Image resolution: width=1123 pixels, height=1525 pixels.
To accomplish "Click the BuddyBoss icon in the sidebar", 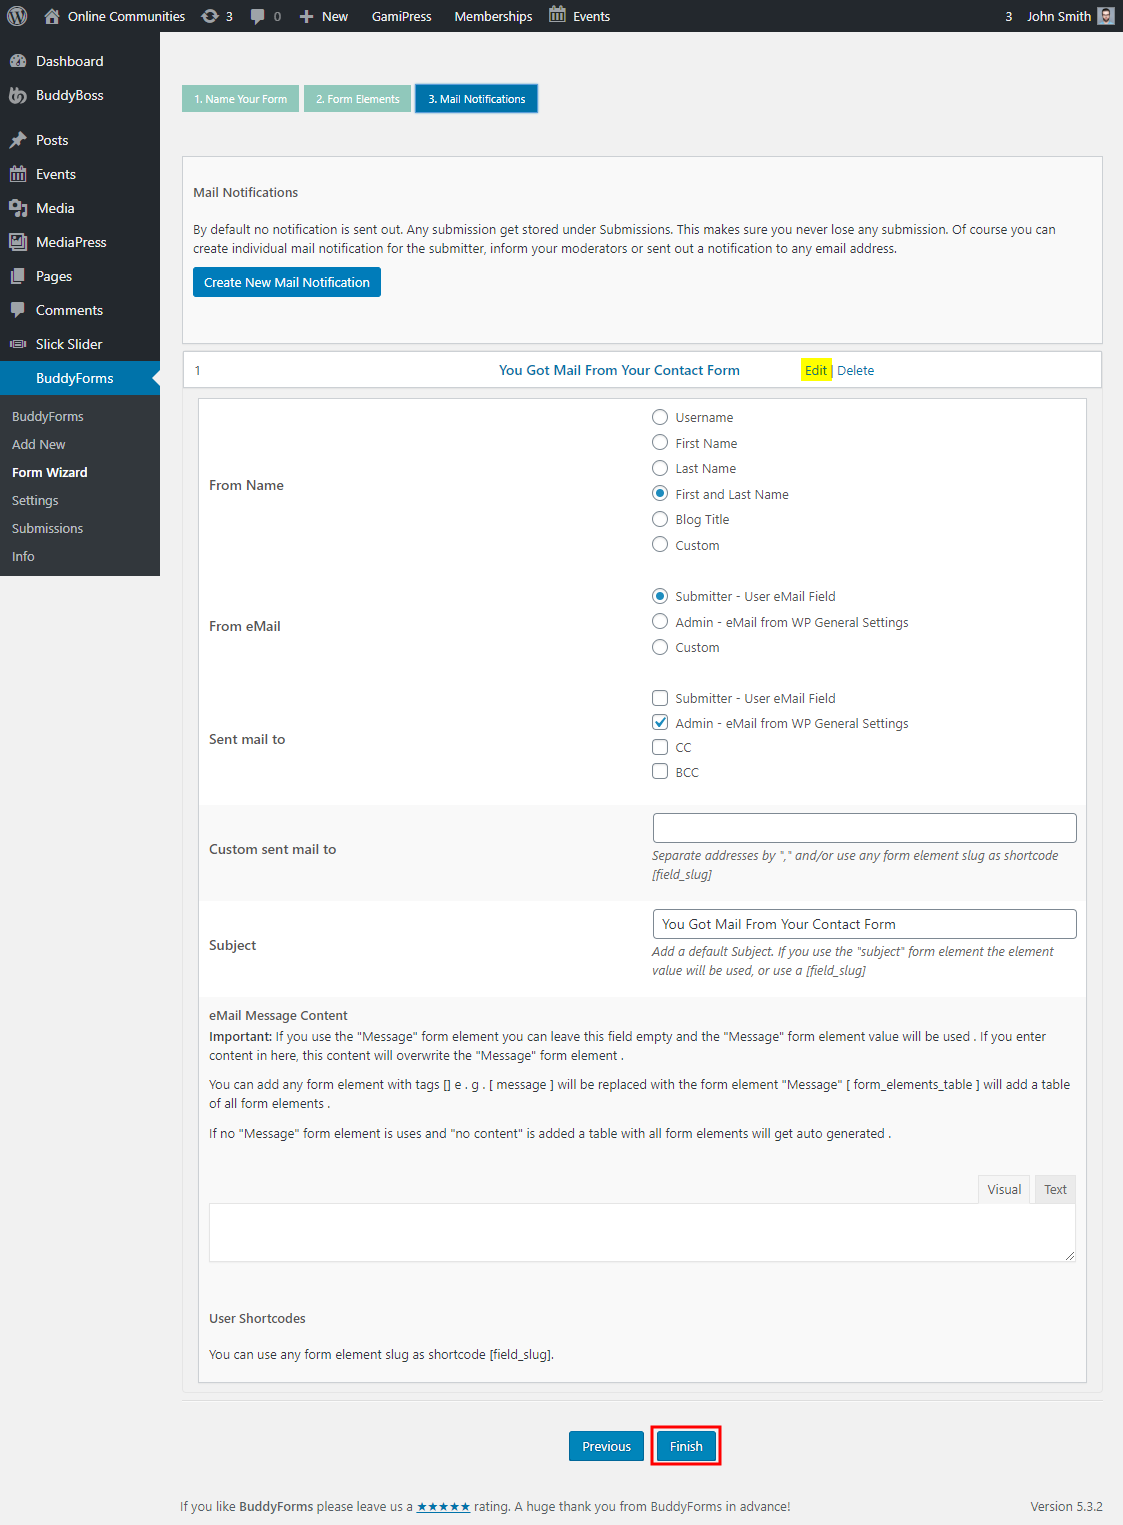I will click(18, 95).
